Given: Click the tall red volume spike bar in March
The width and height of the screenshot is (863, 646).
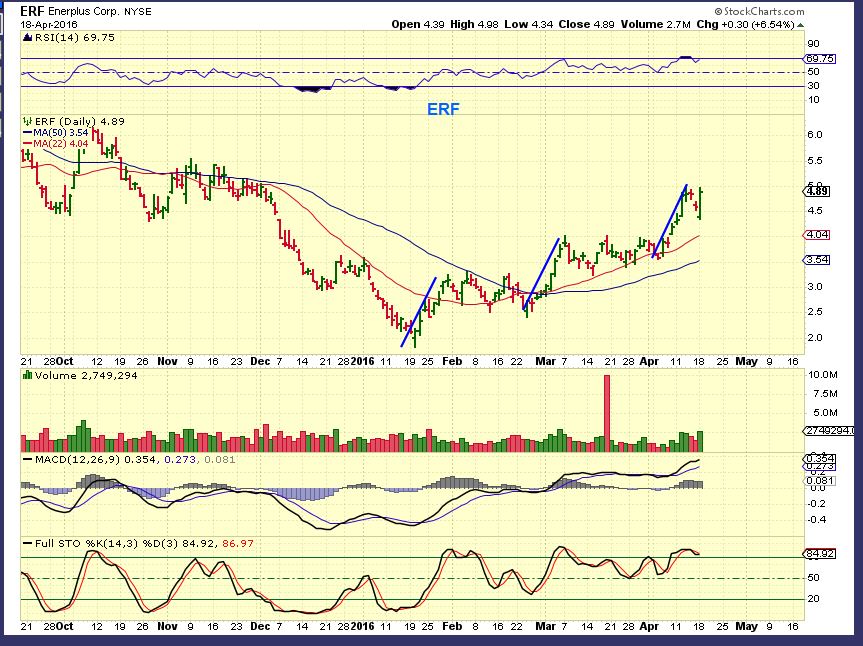Looking at the screenshot, I should click(x=607, y=413).
